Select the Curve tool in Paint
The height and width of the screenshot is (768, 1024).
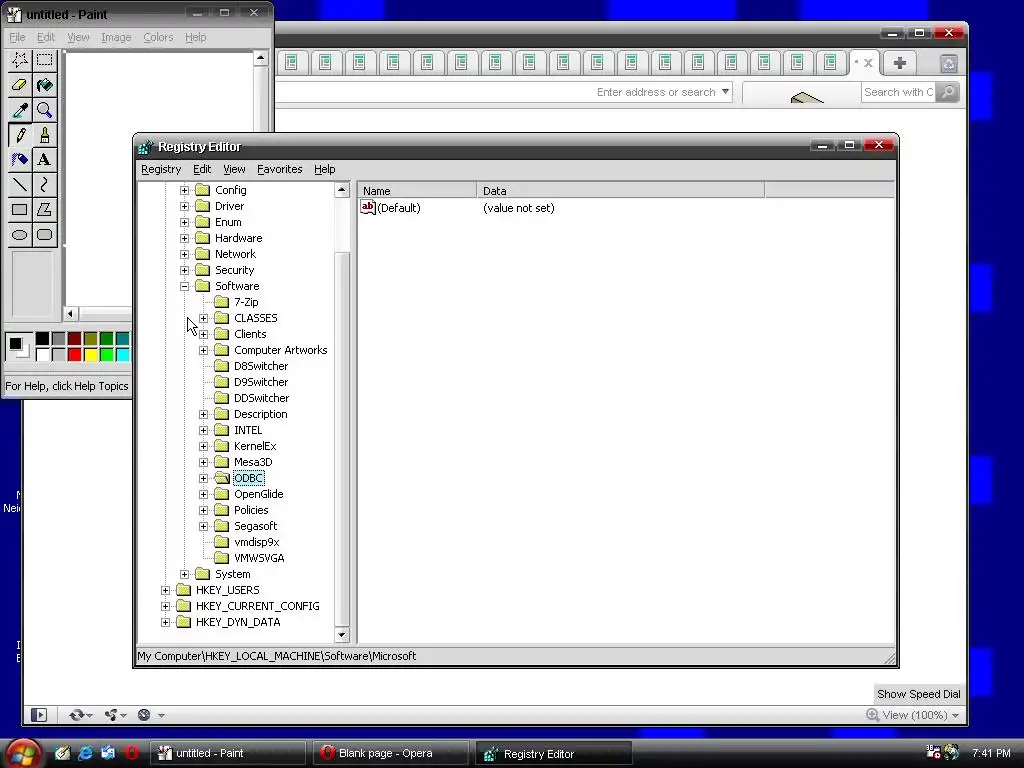click(44, 185)
